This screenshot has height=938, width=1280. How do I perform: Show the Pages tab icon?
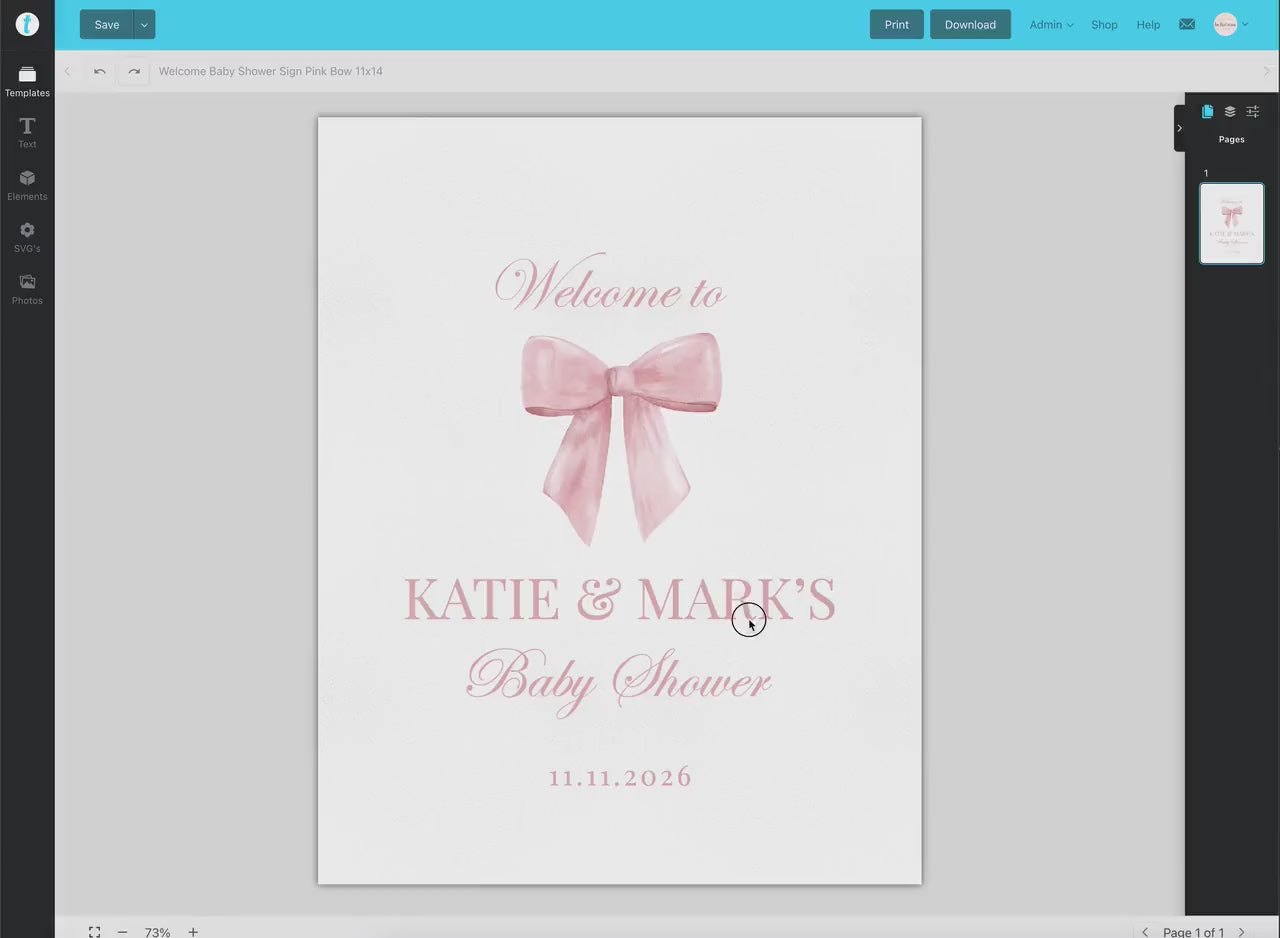coord(1208,112)
